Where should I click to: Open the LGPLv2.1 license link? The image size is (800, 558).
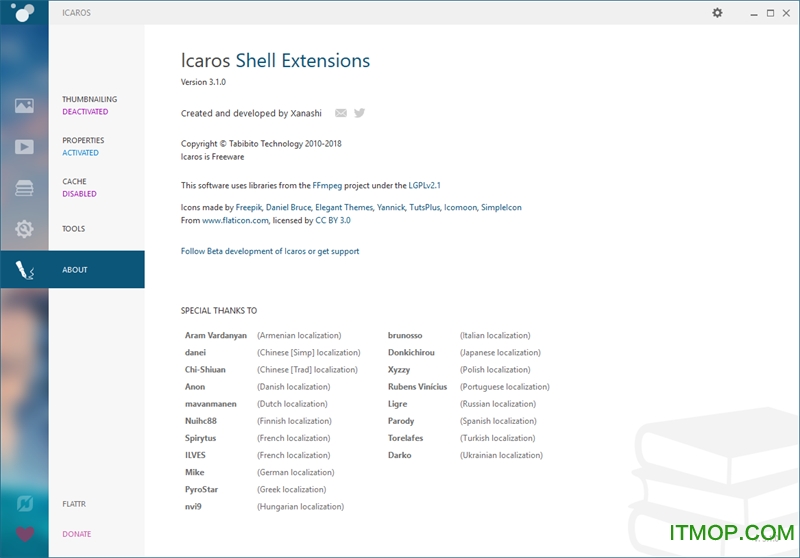point(424,185)
